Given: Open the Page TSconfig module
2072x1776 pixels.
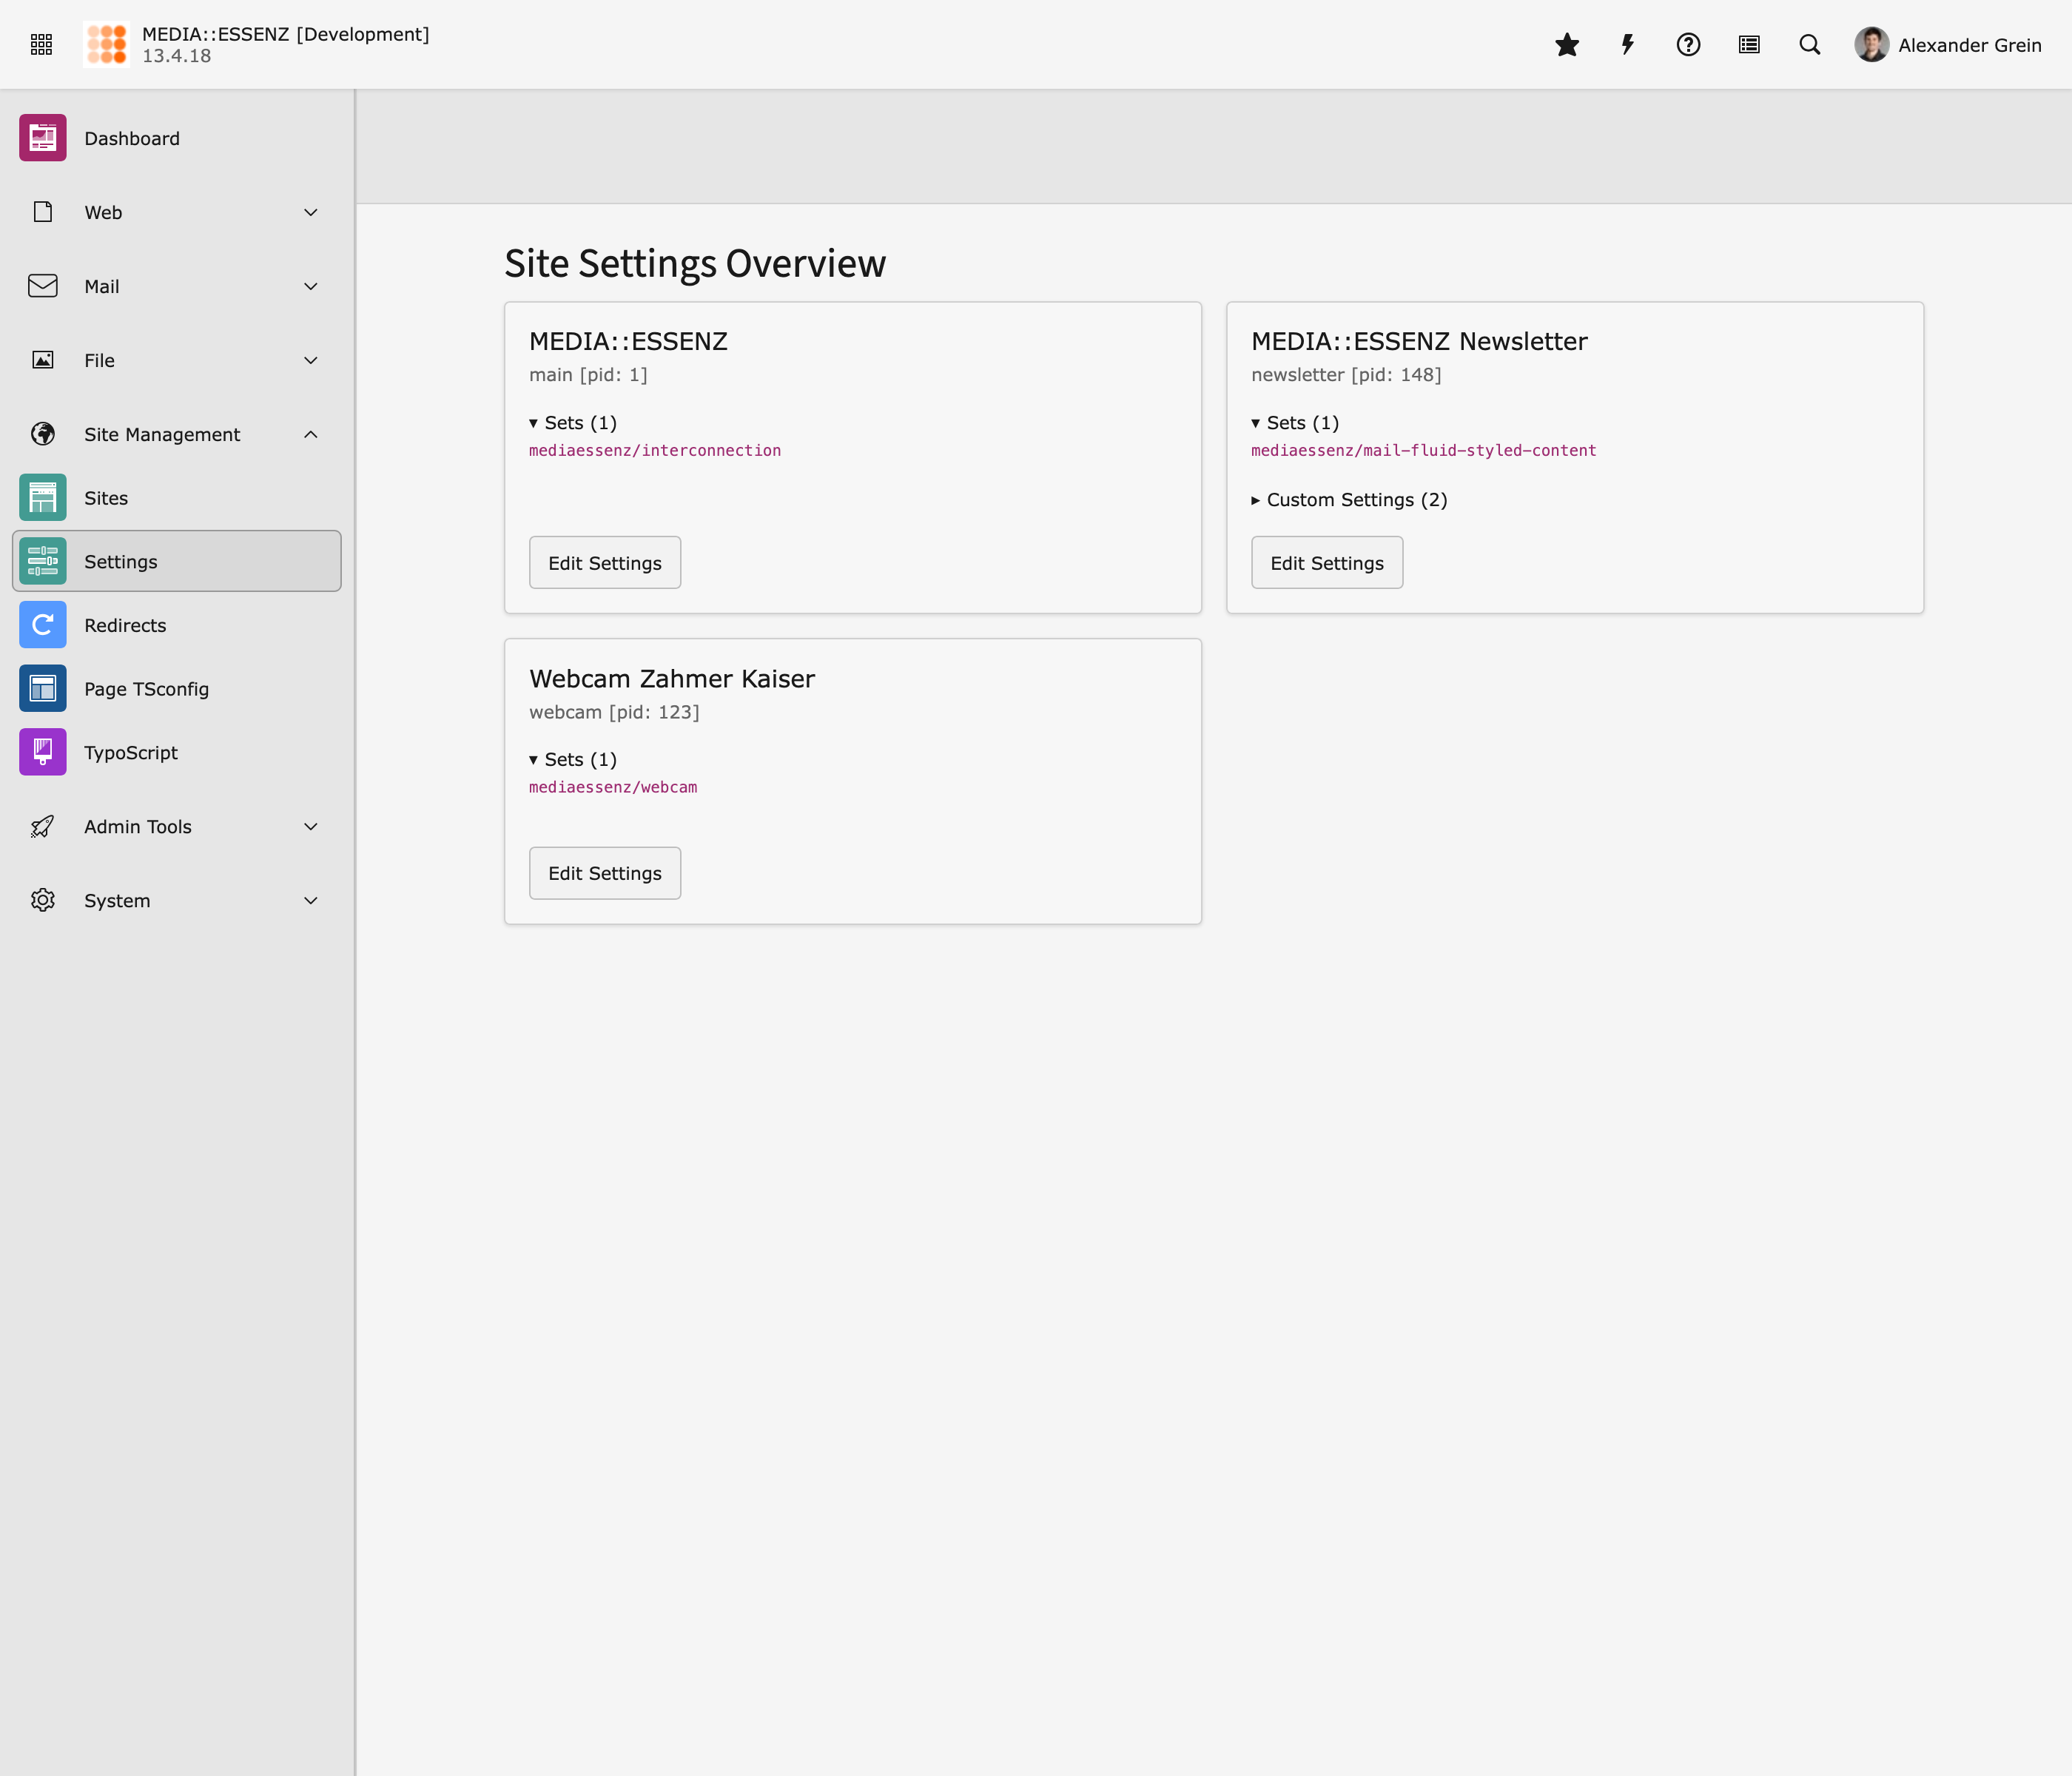Looking at the screenshot, I should point(146,689).
